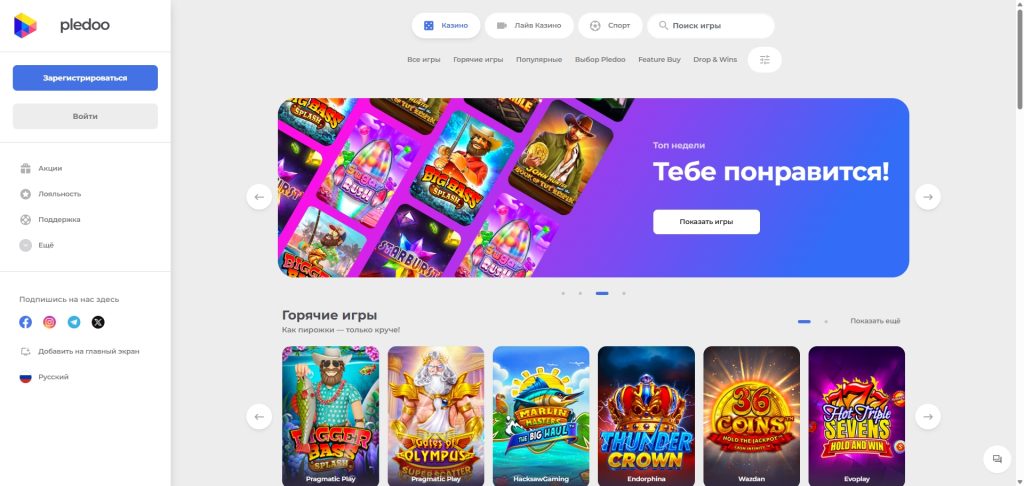Click the pledoo logo
Screen dimensions: 1024x486
click(62, 25)
